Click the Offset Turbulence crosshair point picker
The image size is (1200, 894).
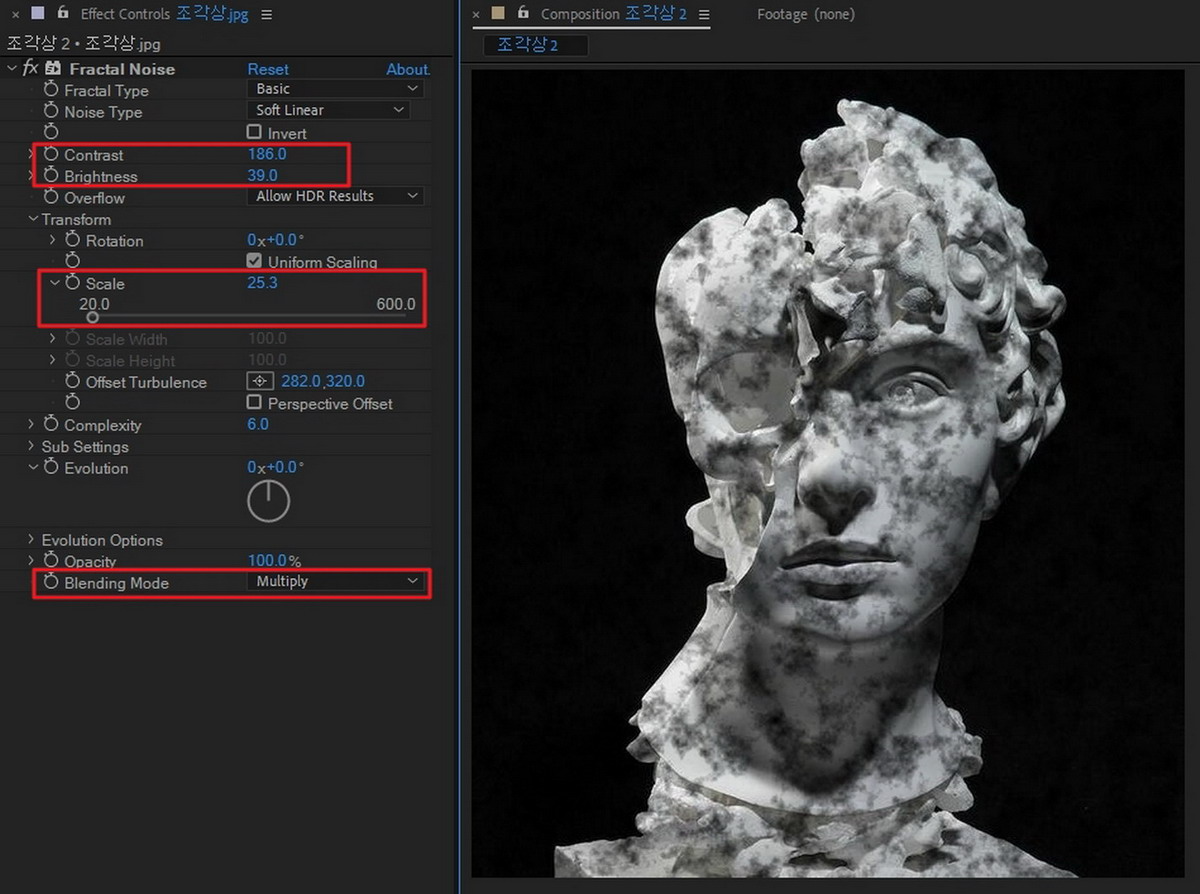coord(260,381)
